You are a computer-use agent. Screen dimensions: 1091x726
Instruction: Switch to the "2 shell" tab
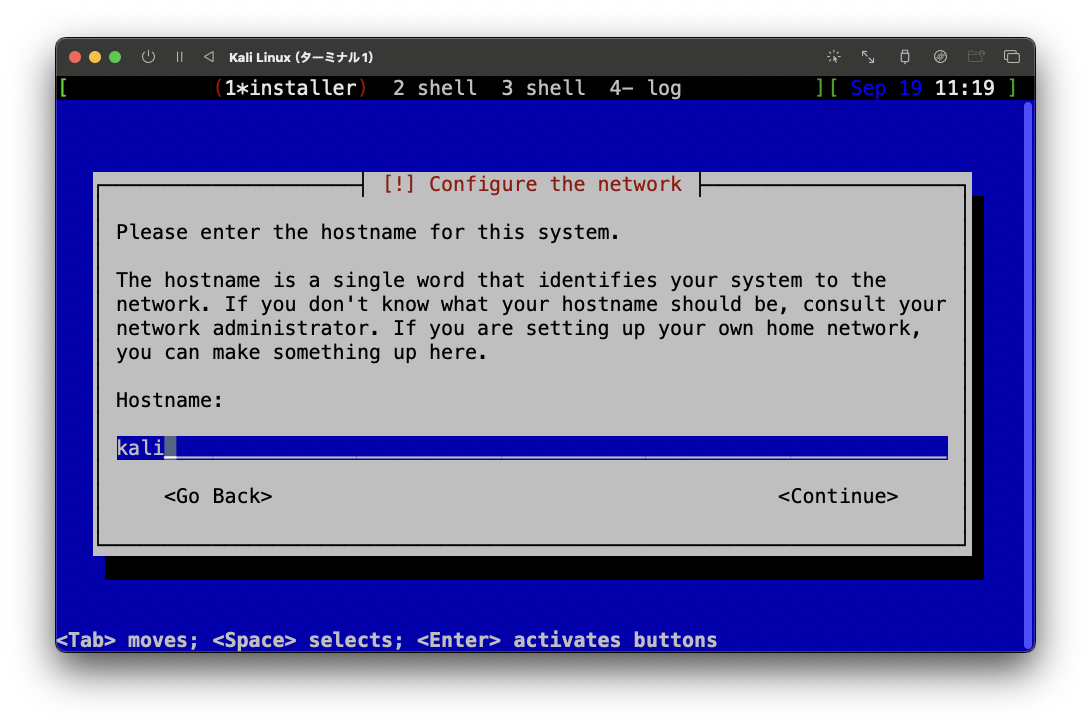pyautogui.click(x=435, y=88)
